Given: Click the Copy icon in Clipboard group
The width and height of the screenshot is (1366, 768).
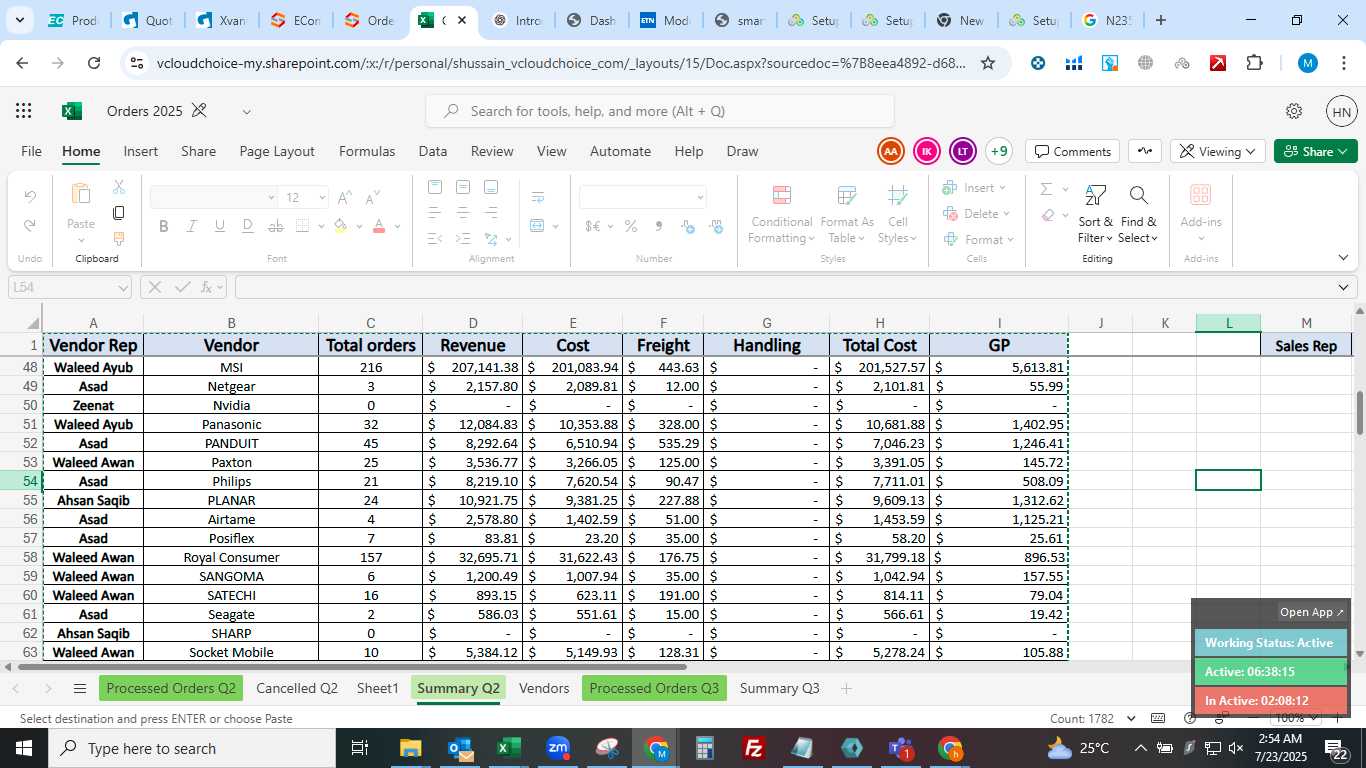Looking at the screenshot, I should [x=119, y=213].
